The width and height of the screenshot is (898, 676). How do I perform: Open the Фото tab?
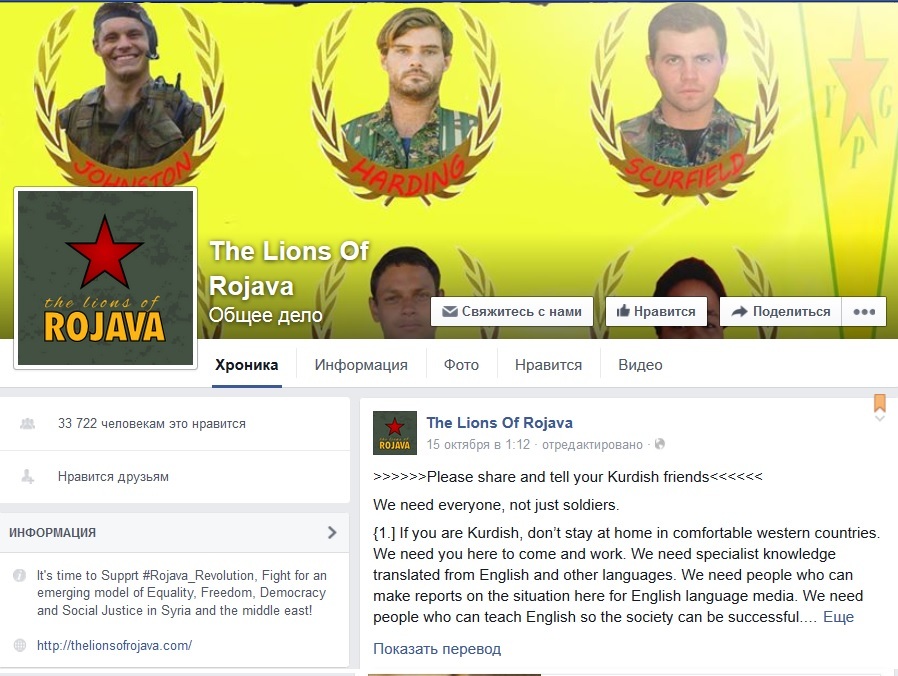tap(461, 365)
